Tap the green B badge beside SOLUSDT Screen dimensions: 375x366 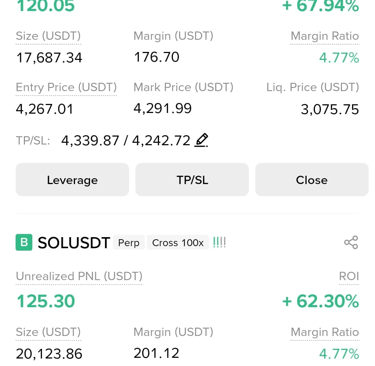coord(24,242)
